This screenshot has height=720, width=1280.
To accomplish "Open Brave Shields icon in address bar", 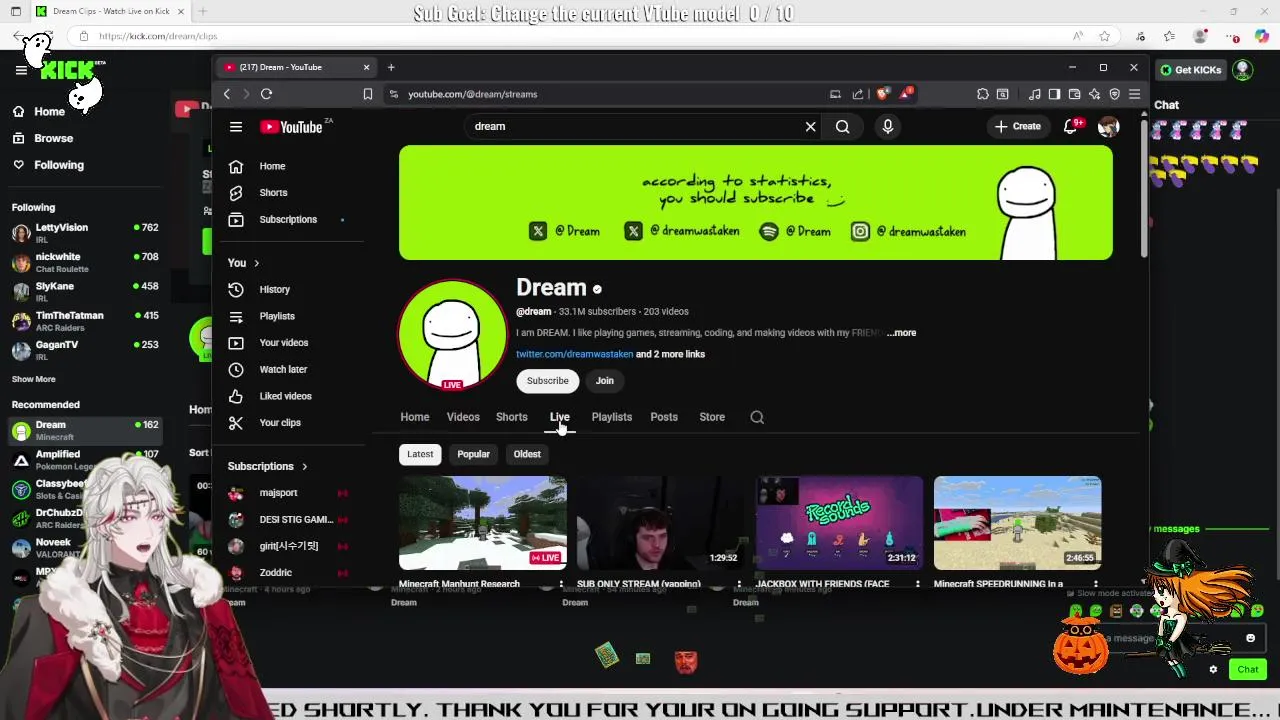I will [x=882, y=94].
